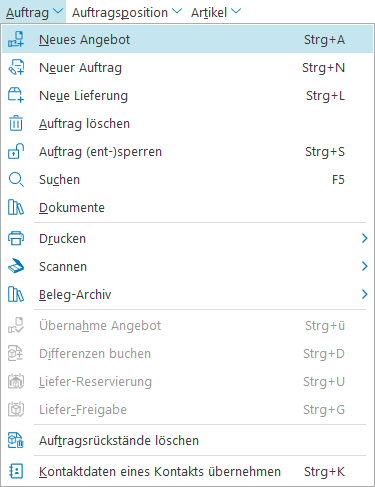
Task: Click the padlock icon for Auftrag (ent-)sperren
Action: point(16,151)
